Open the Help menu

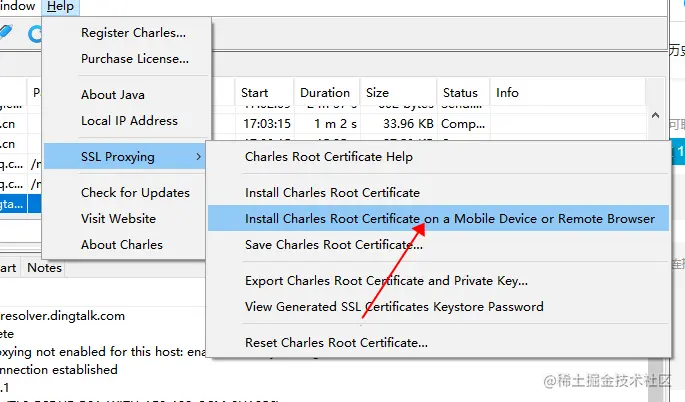pos(60,7)
